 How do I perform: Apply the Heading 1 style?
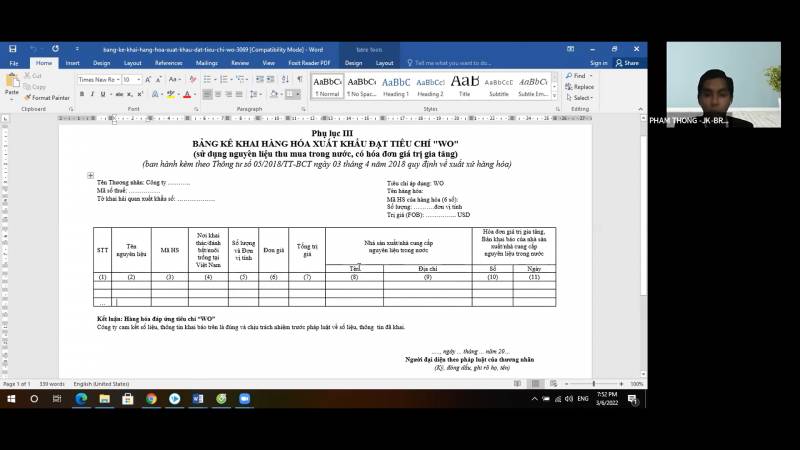[396, 85]
